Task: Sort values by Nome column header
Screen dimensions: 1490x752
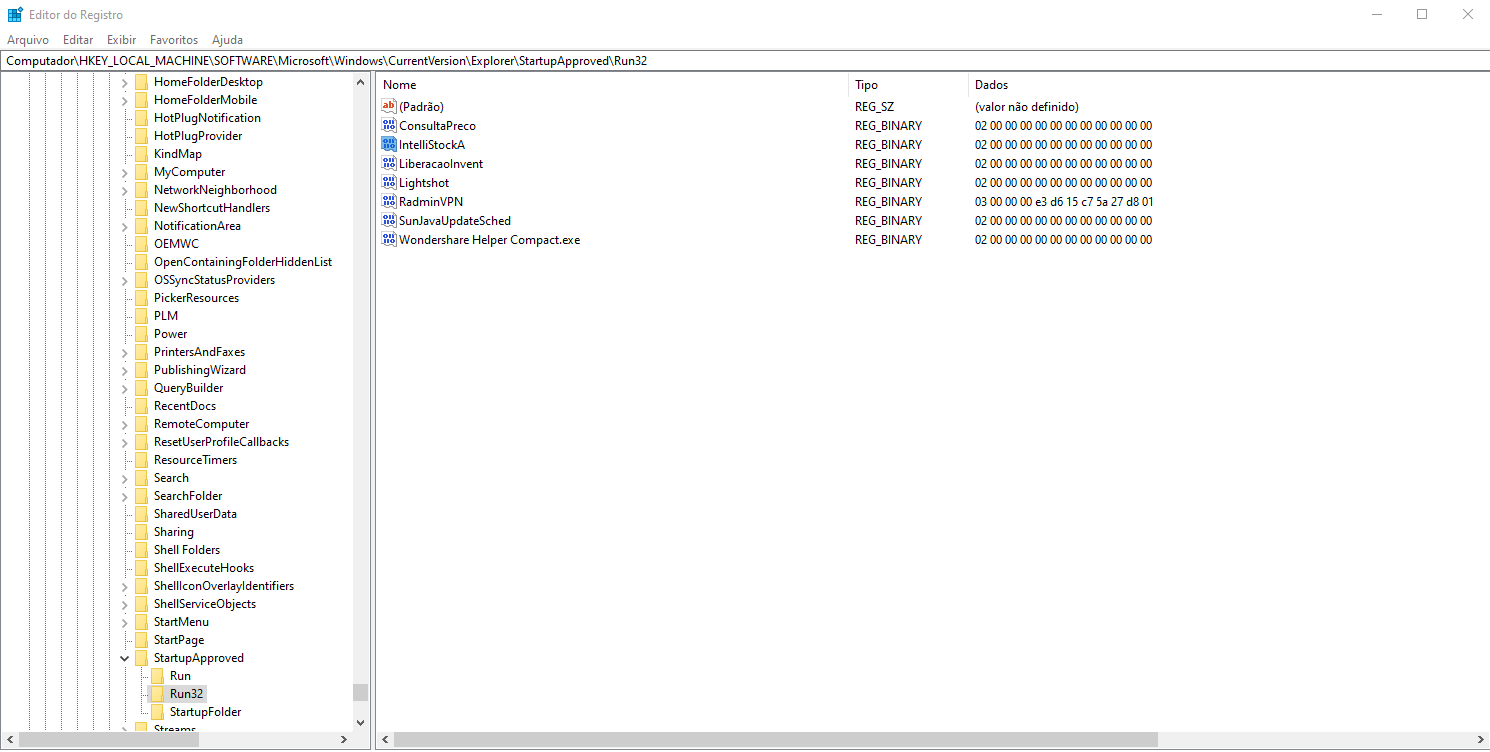Action: pos(612,85)
